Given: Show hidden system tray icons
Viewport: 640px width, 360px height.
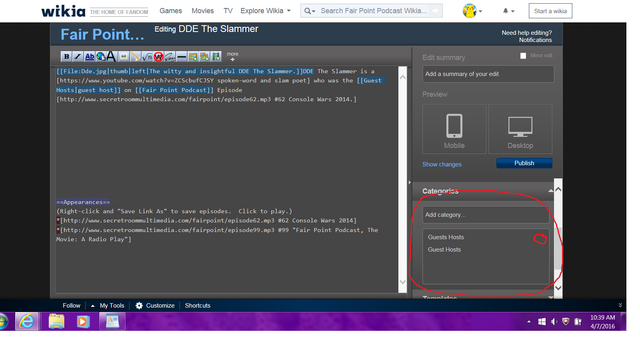Looking at the screenshot, I should point(529,322).
